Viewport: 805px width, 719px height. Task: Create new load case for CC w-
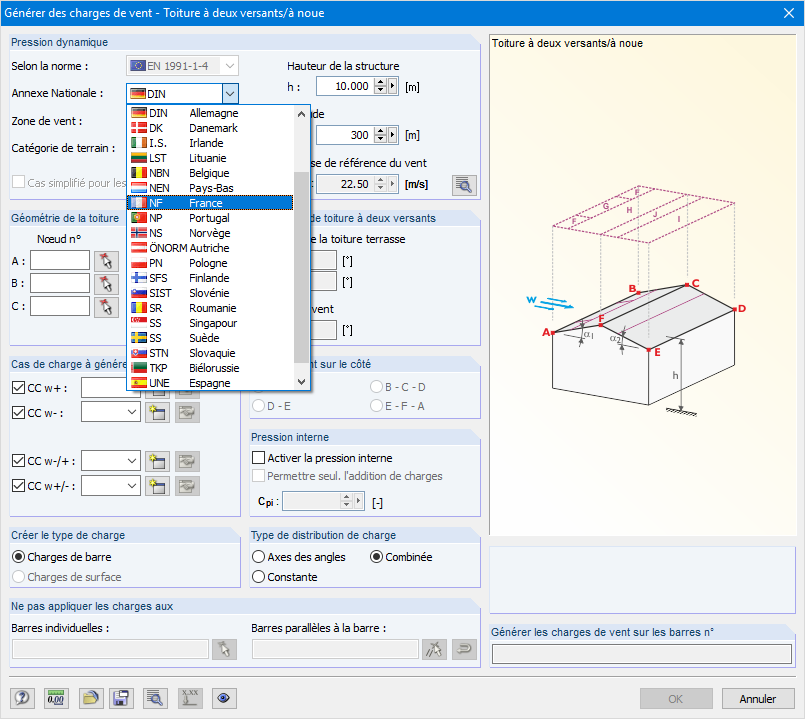157,412
